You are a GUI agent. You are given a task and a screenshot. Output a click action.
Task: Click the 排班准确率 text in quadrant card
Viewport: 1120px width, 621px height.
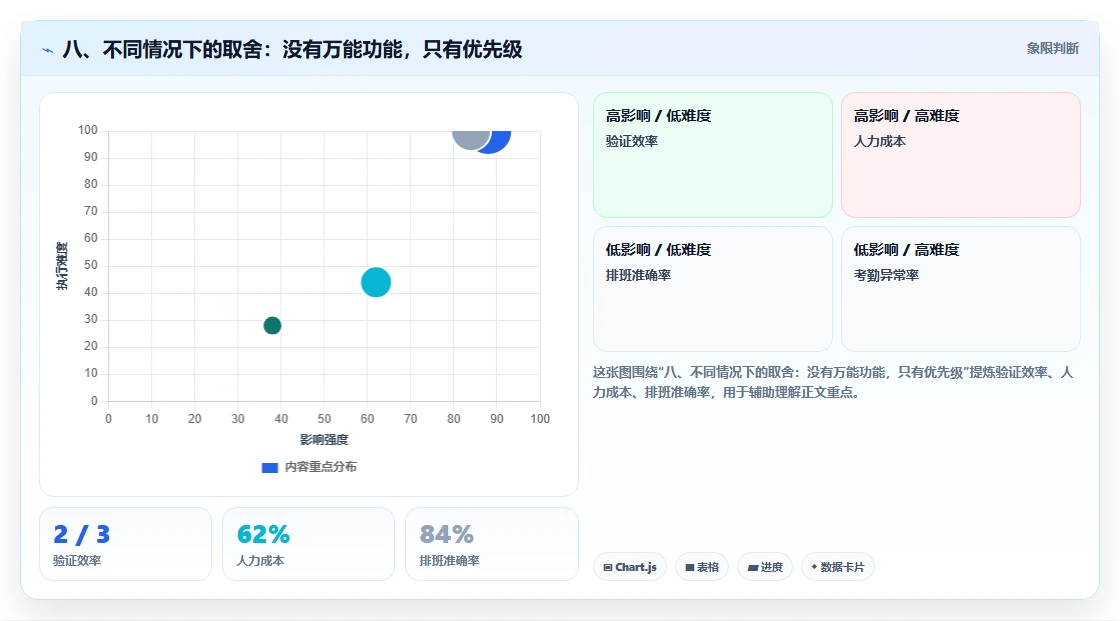(638, 275)
